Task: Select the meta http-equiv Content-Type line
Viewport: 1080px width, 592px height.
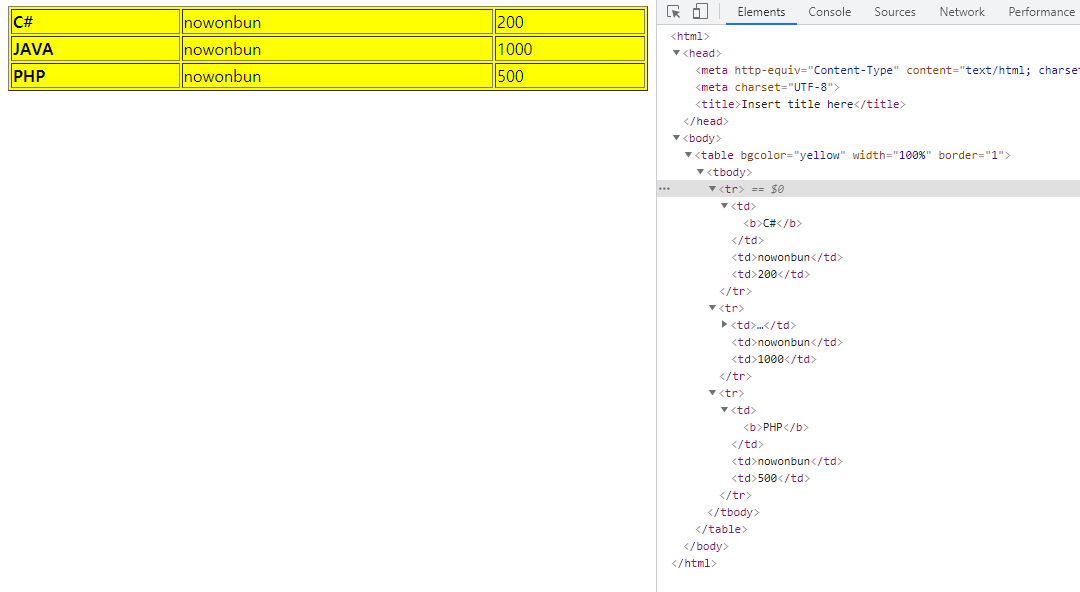Action: click(x=887, y=70)
